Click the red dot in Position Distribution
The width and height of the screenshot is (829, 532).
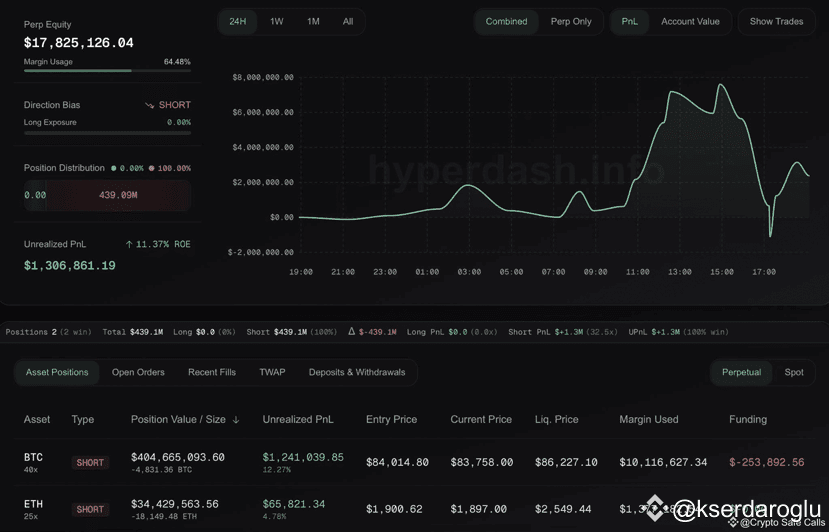point(151,168)
